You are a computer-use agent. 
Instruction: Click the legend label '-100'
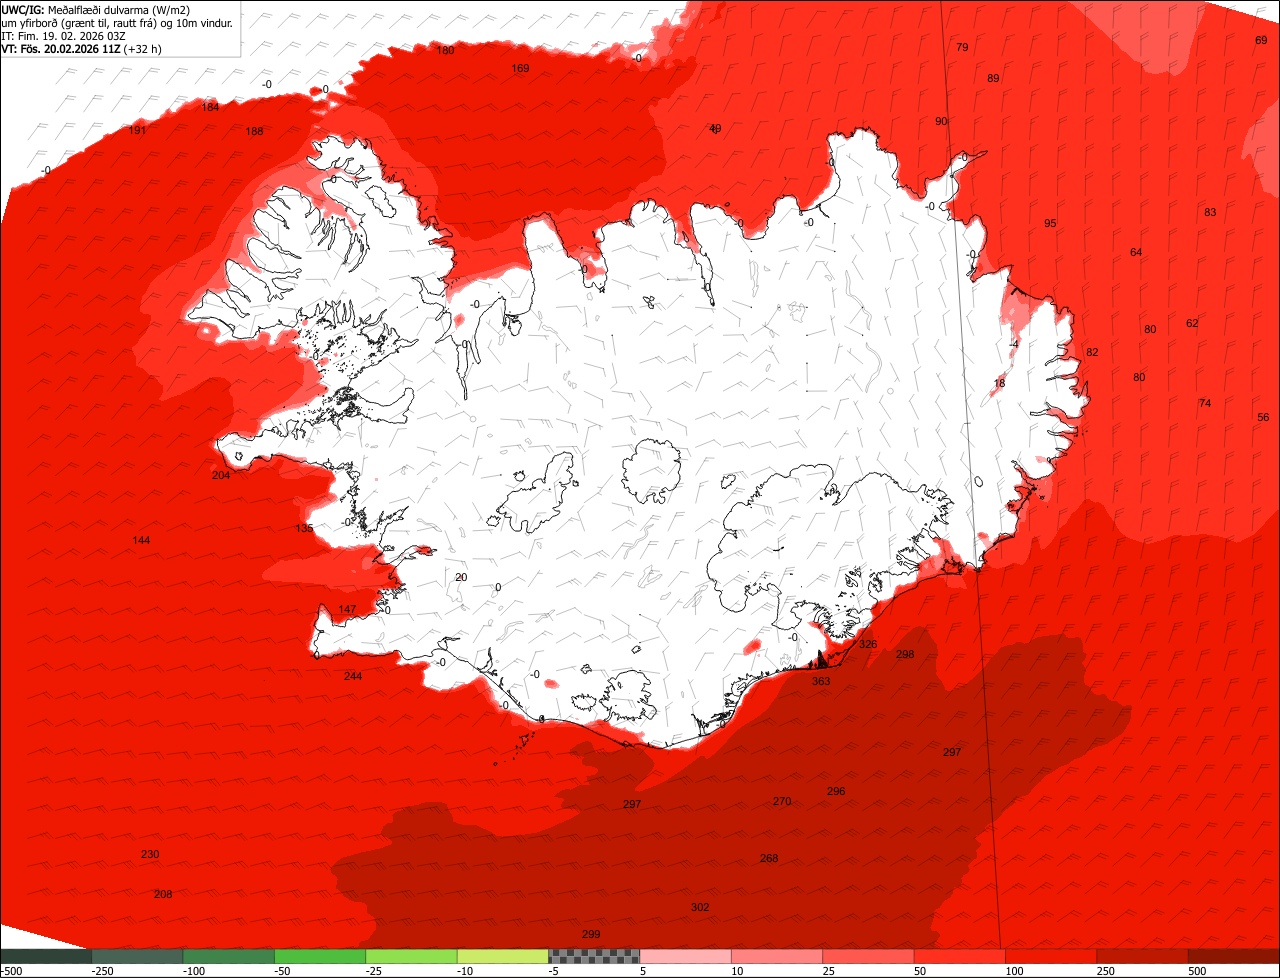[x=193, y=971]
